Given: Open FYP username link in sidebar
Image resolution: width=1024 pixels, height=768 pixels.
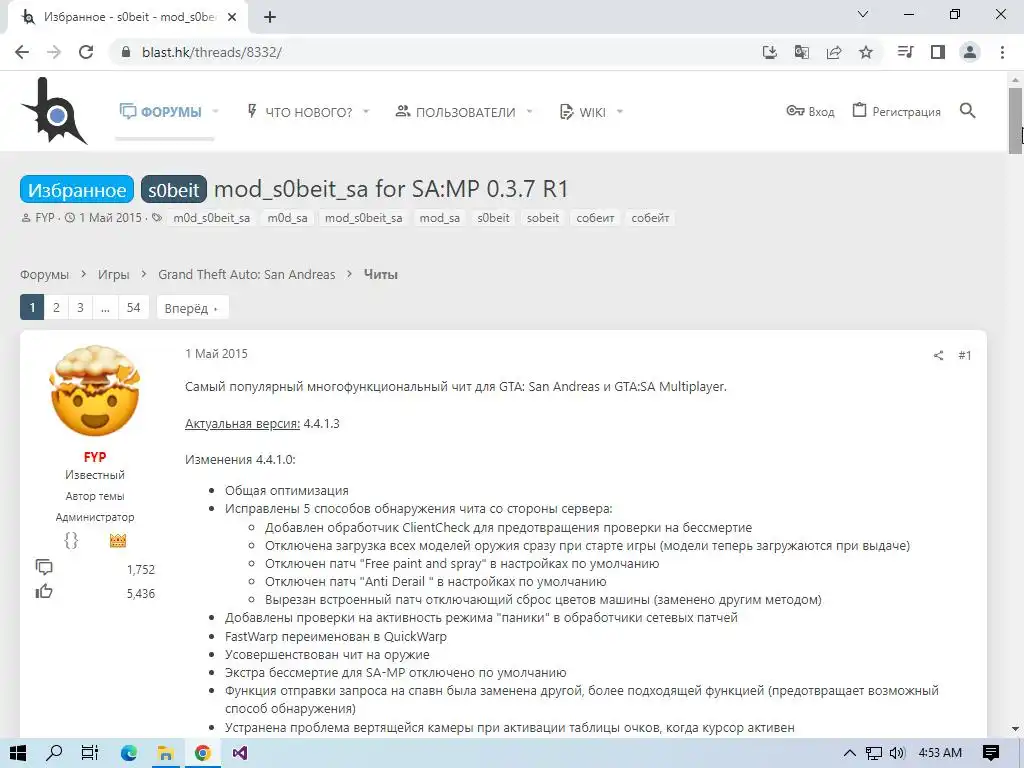Looking at the screenshot, I should coord(95,456).
